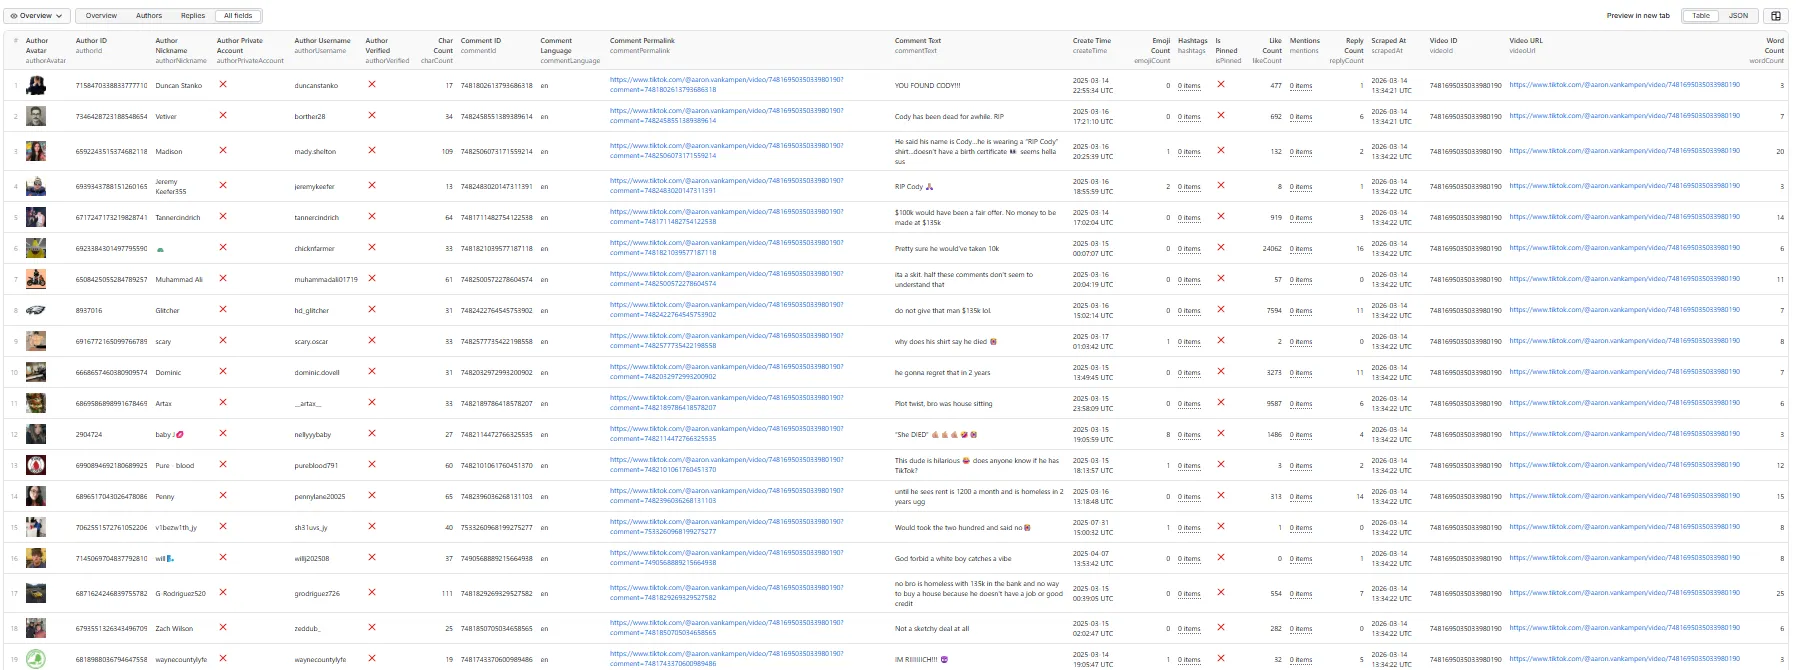Switch to the Authors tab
Image resolution: width=1796 pixels, height=670 pixels.
click(149, 16)
